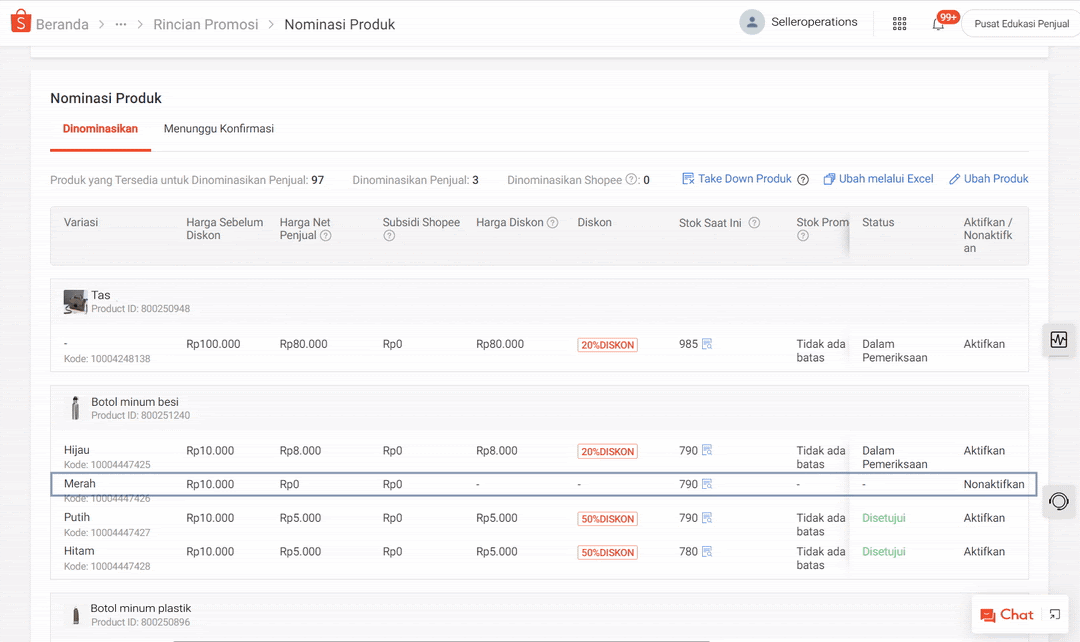Open the performance monitor side widget
Viewport: 1080px width, 642px height.
(1059, 339)
